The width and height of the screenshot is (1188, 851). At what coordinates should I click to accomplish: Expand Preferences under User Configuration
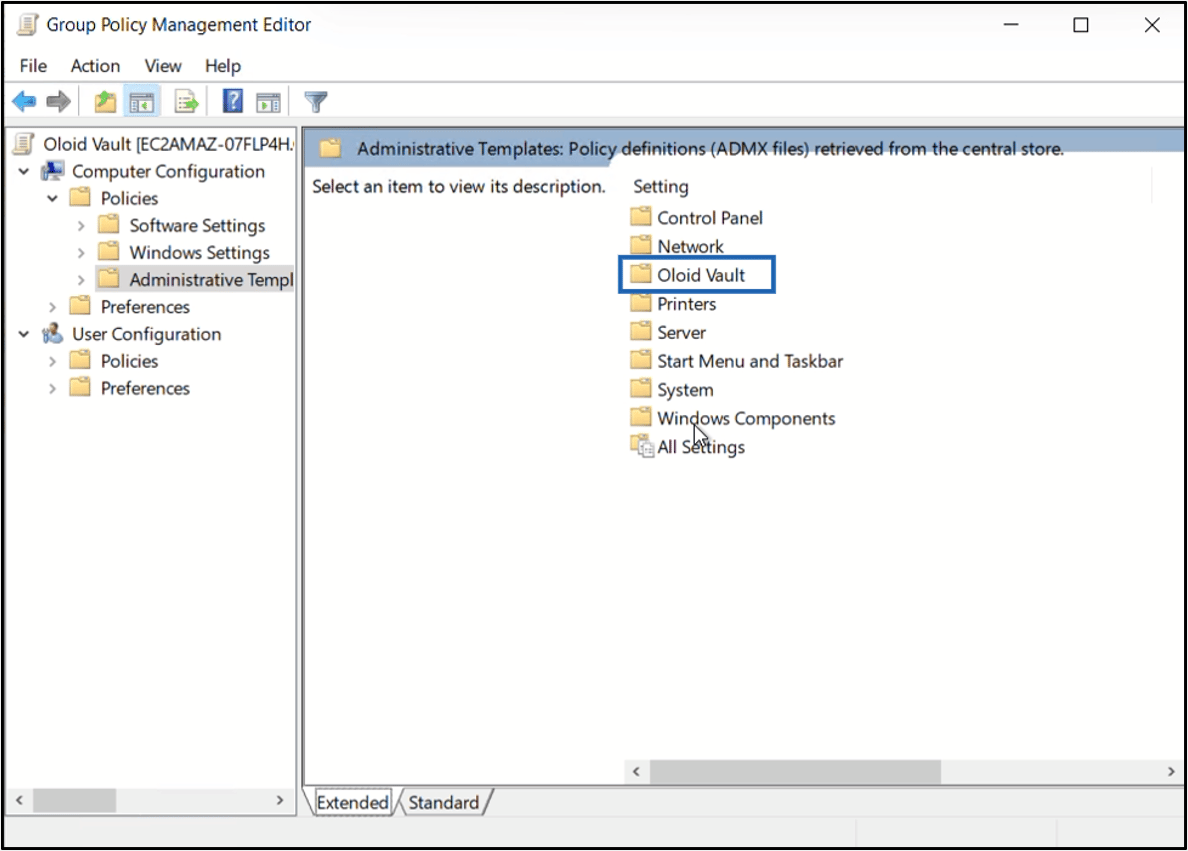[x=52, y=388]
